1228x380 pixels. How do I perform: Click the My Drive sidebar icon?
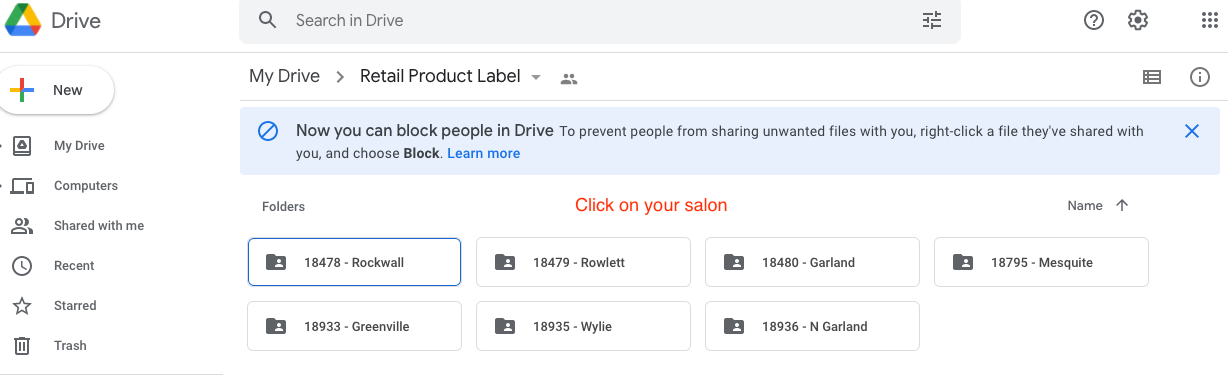point(22,146)
